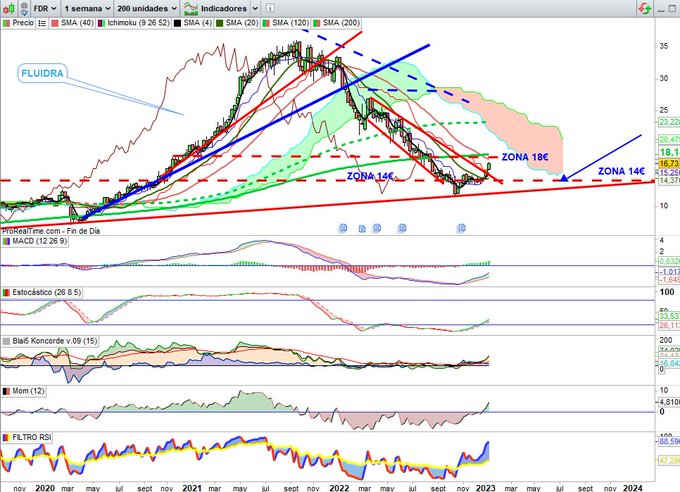
Task: Click the 35 value on price axis
Action: [x=664, y=46]
